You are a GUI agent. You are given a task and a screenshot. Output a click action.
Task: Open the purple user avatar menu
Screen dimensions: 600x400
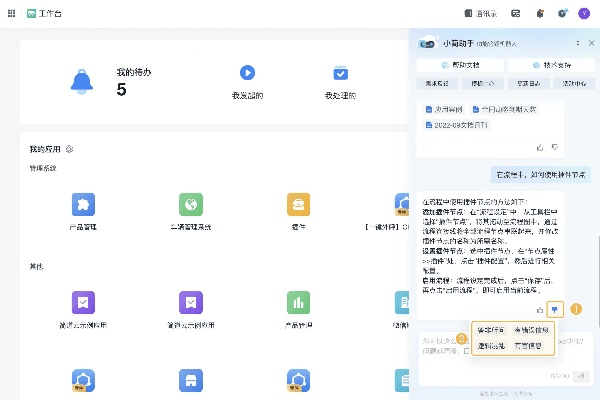click(584, 13)
